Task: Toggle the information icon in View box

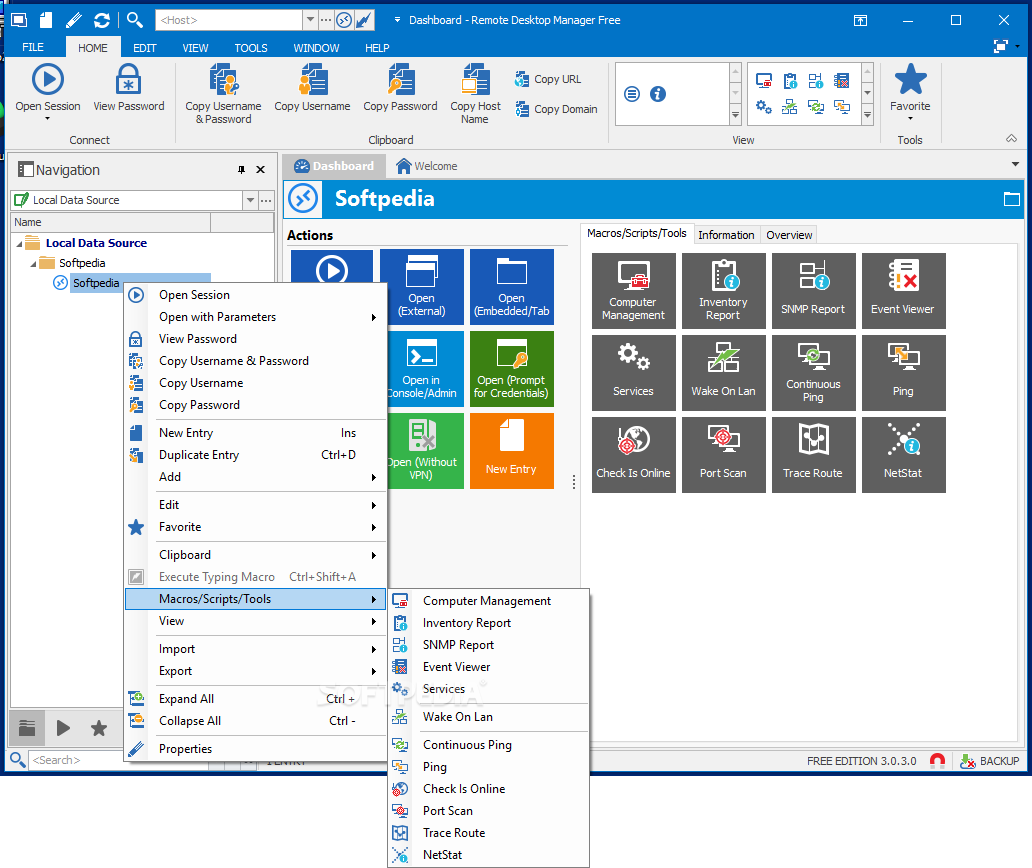Action: pyautogui.click(x=658, y=94)
